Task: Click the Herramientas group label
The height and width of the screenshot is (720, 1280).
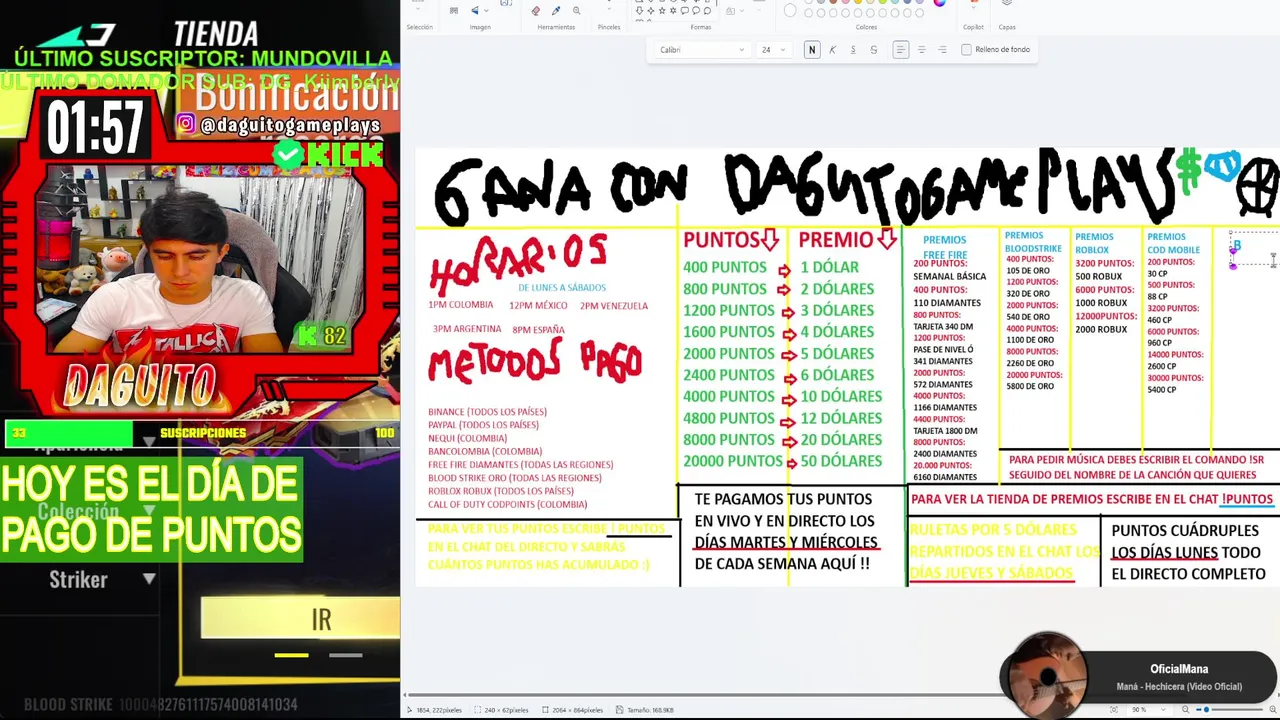Action: 556,27
